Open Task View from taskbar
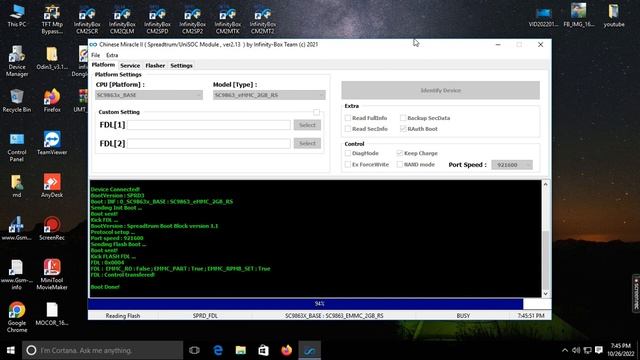 pos(195,350)
